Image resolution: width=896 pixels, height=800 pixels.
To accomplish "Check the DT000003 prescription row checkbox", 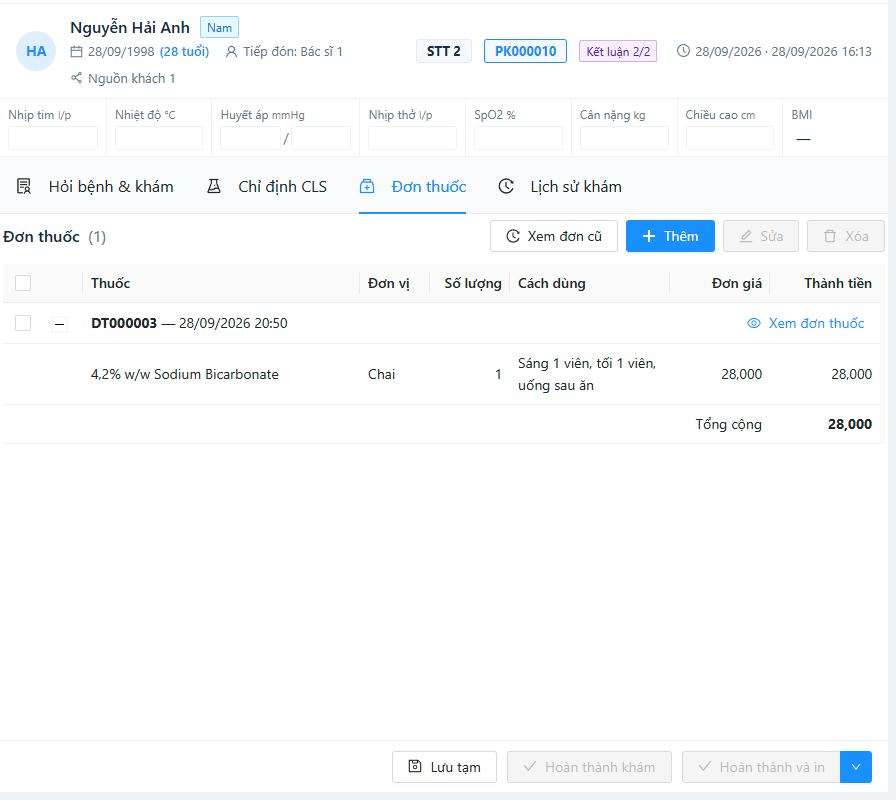I will tap(23, 323).
